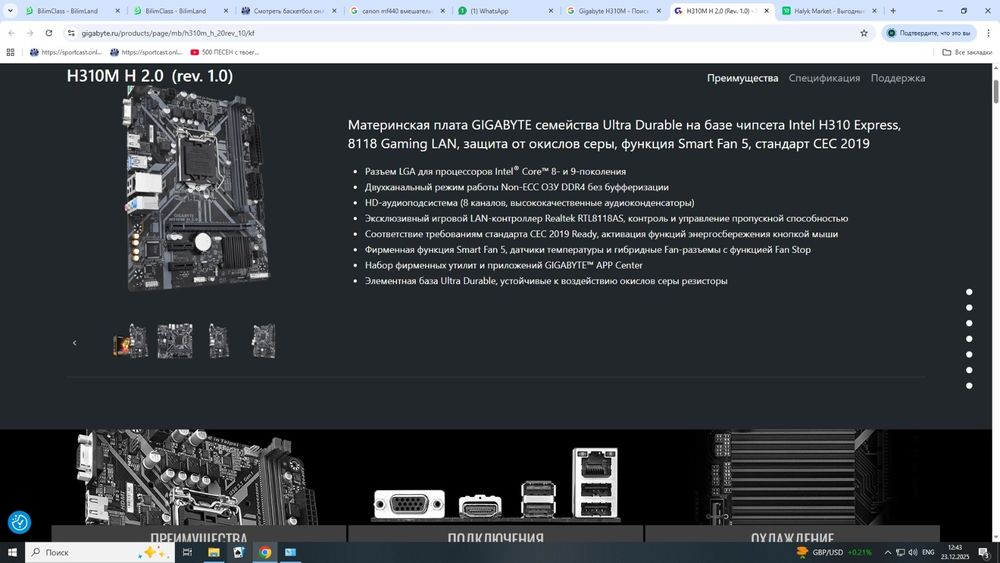
Task: Click the browser forward arrow
Action: (x=29, y=33)
